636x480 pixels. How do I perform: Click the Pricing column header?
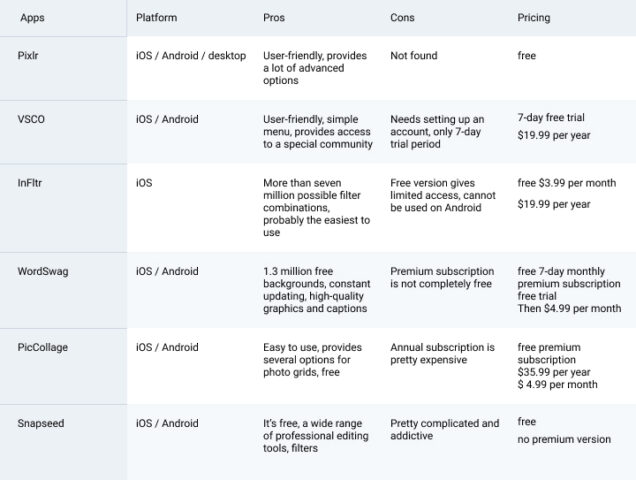pos(534,18)
